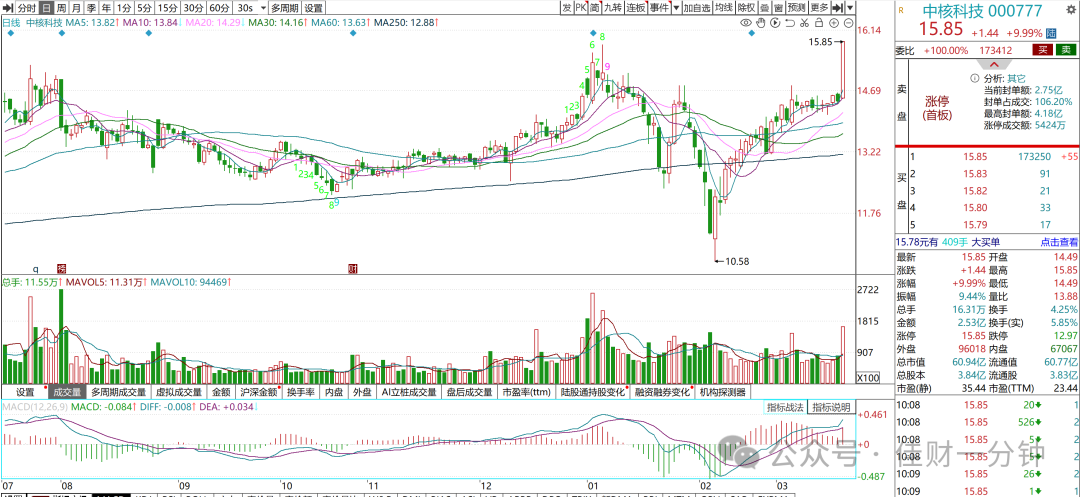The width and height of the screenshot is (1080, 497).
Task: Select the 季 quarterly period tab
Action: pos(90,8)
